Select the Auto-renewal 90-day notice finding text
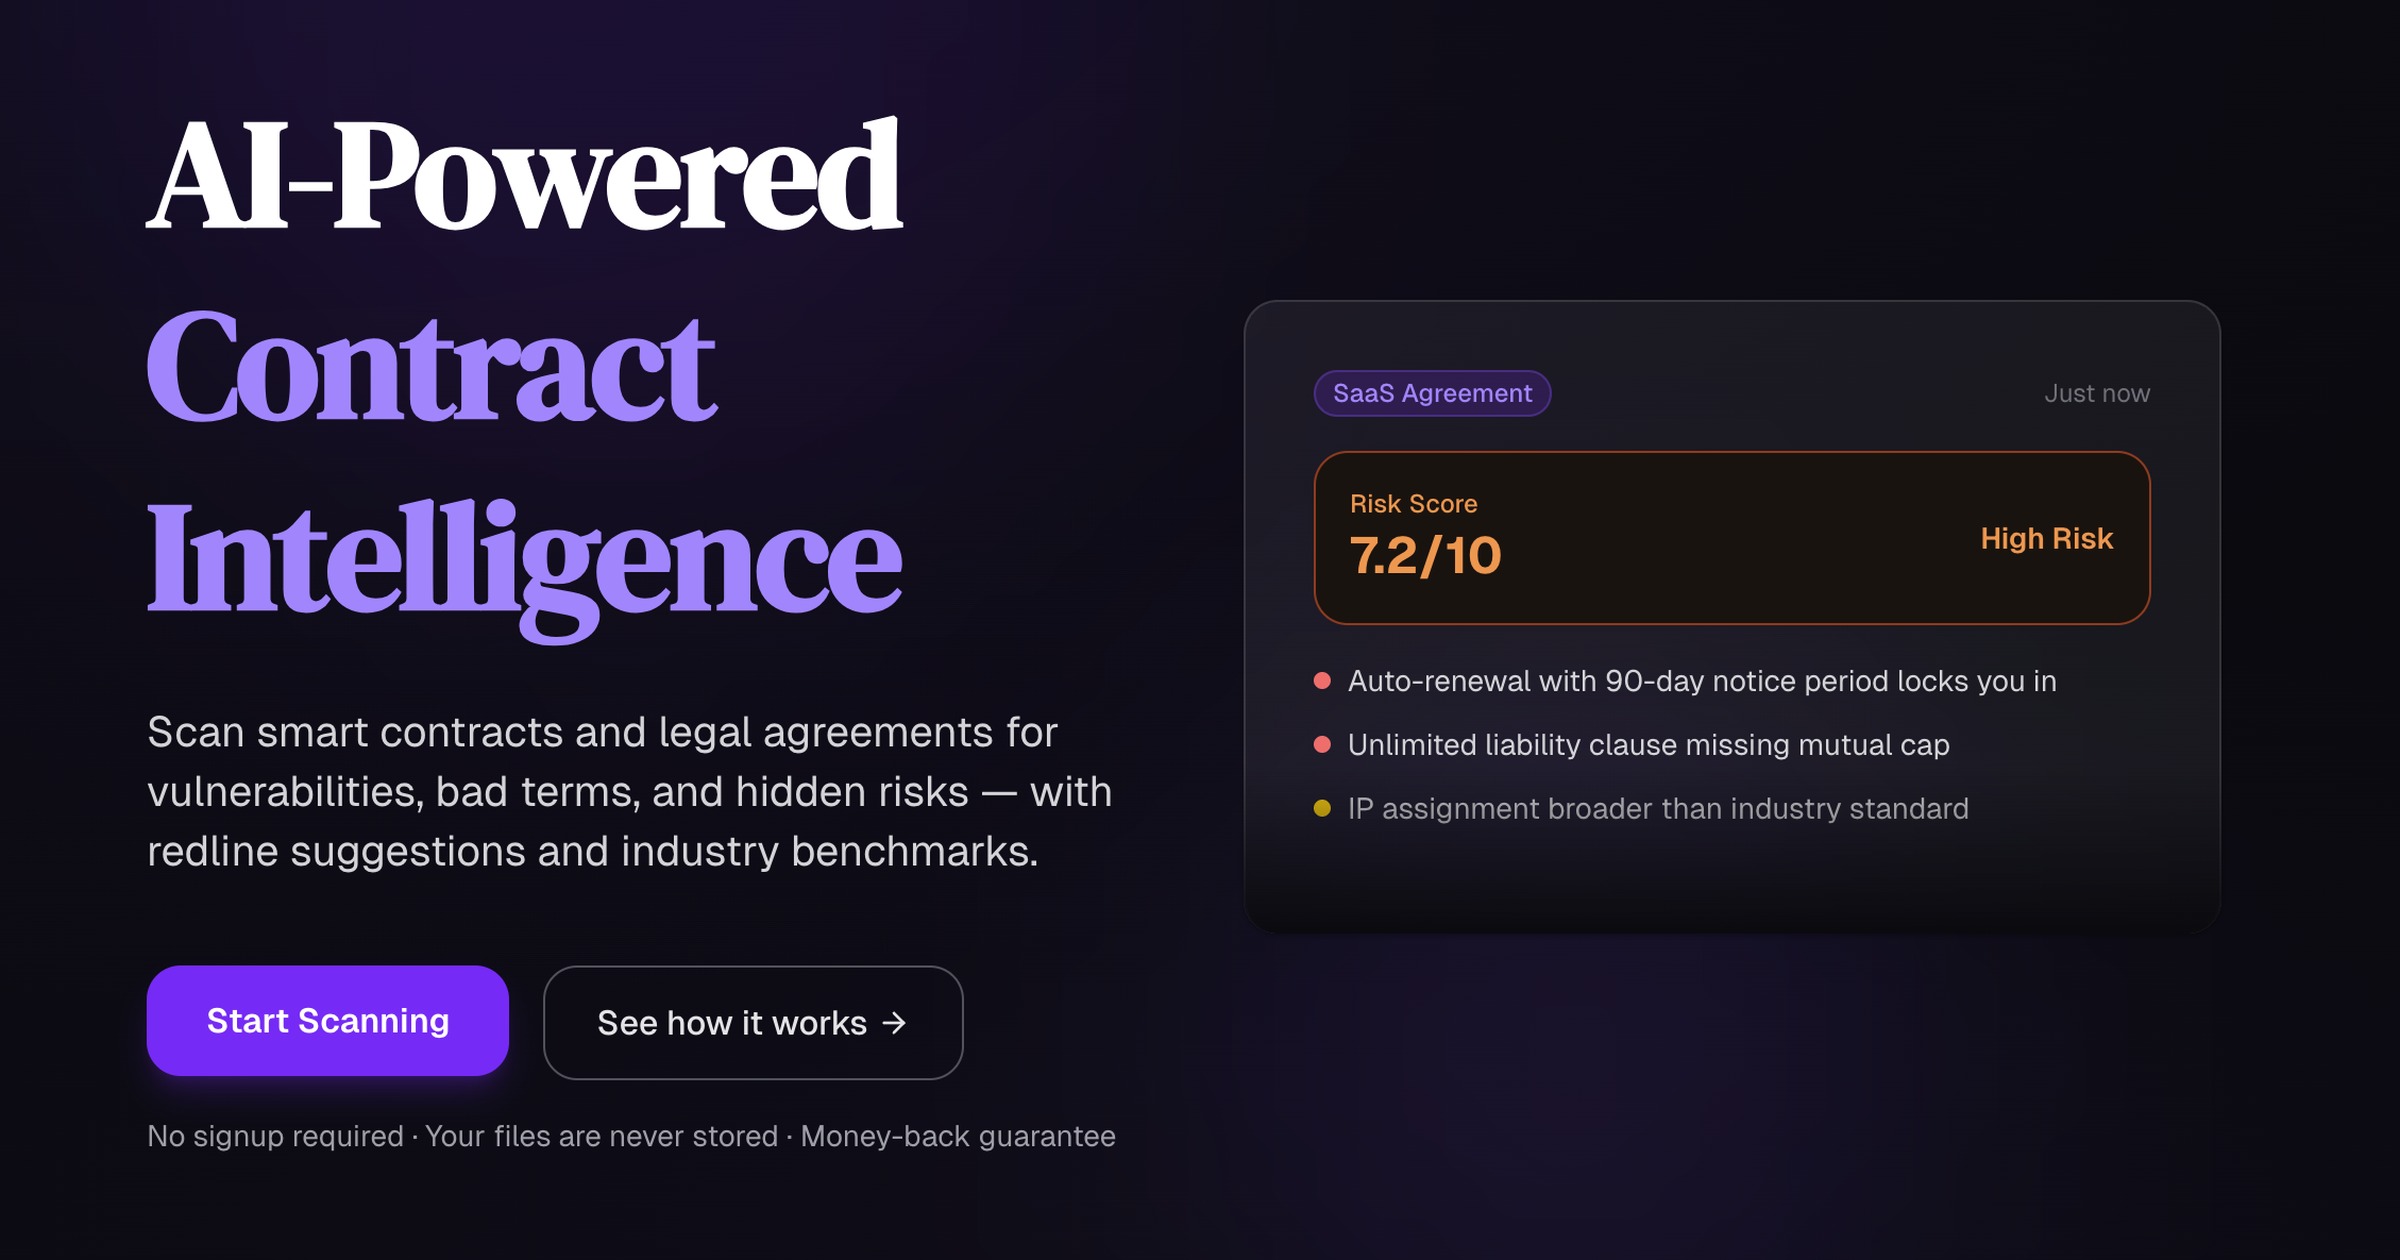The height and width of the screenshot is (1260, 2400). point(1702,681)
